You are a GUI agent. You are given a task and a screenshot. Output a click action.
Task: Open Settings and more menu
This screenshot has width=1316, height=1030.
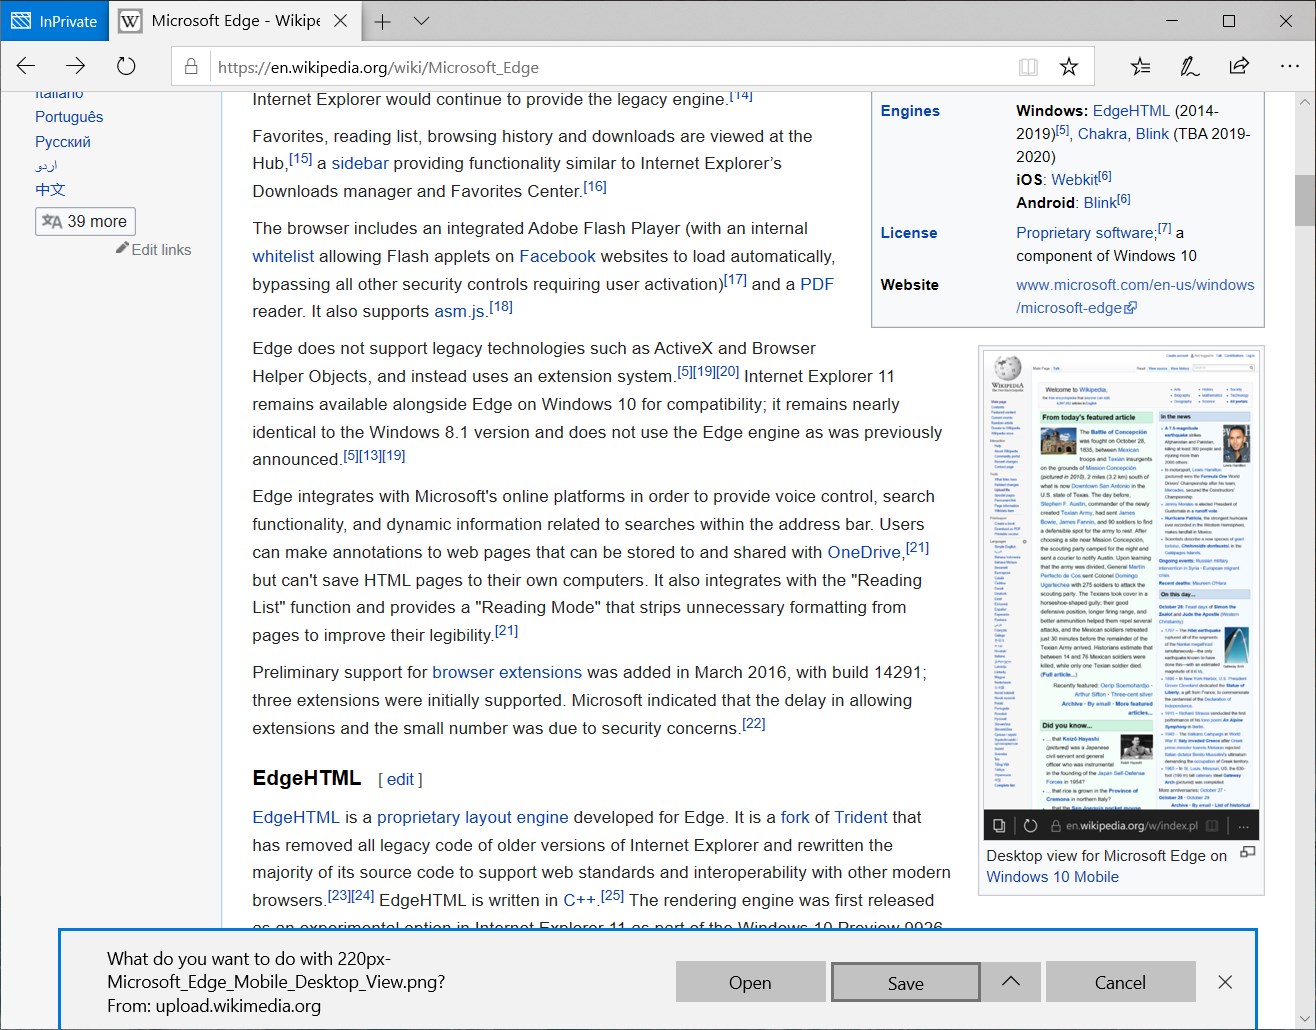(x=1289, y=67)
